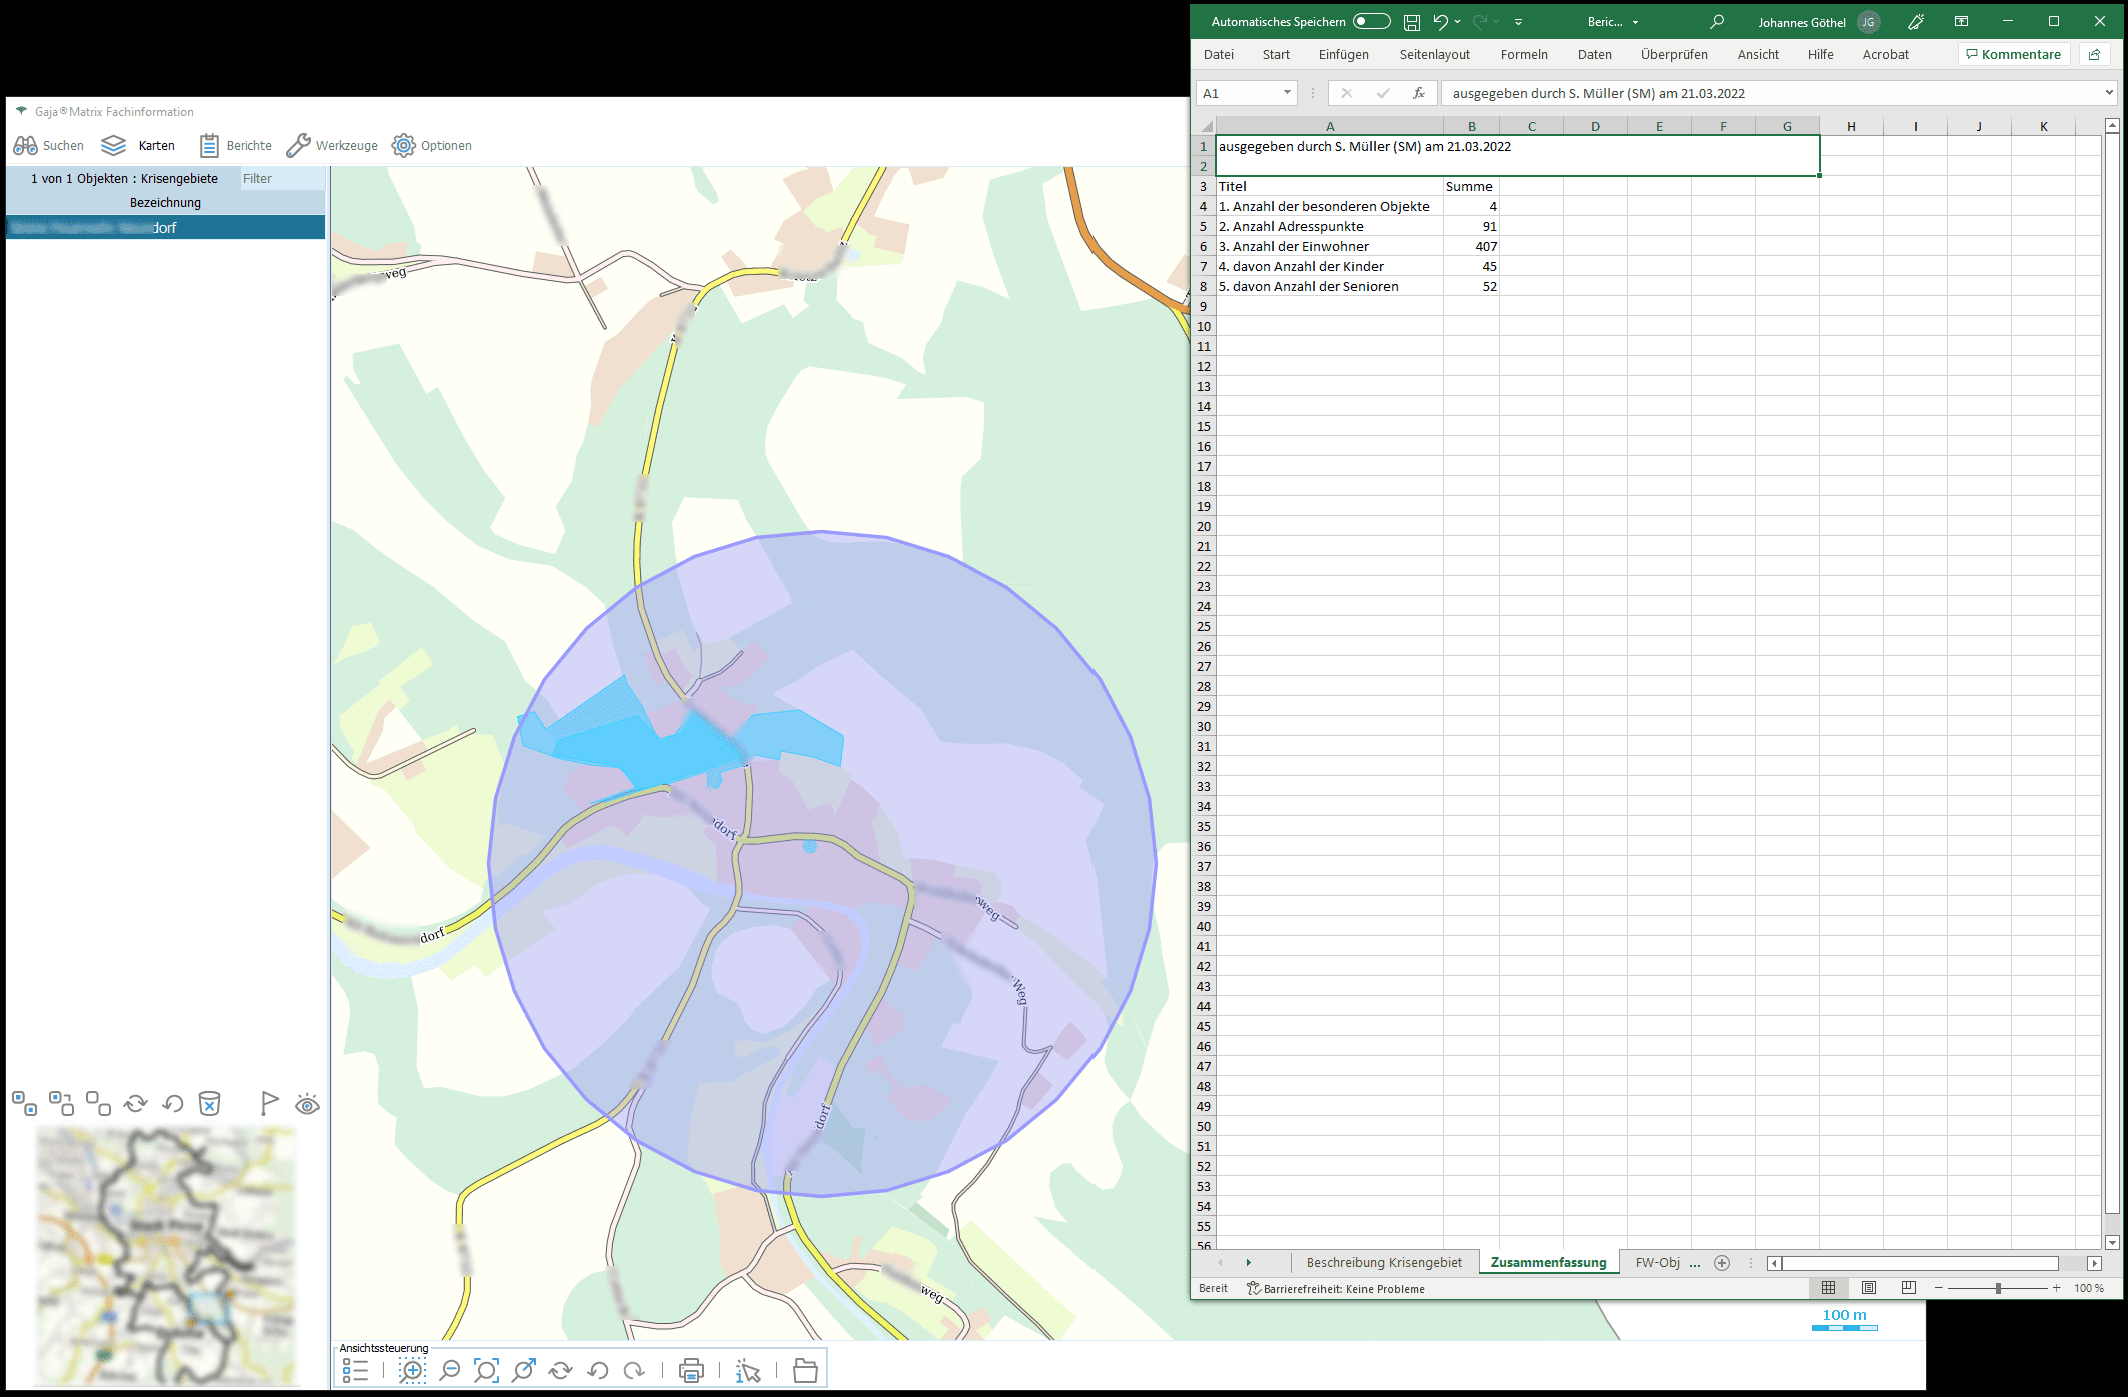Open Quick Access Toolbar customize dropdown
This screenshot has height=1397, width=2128.
[1518, 22]
